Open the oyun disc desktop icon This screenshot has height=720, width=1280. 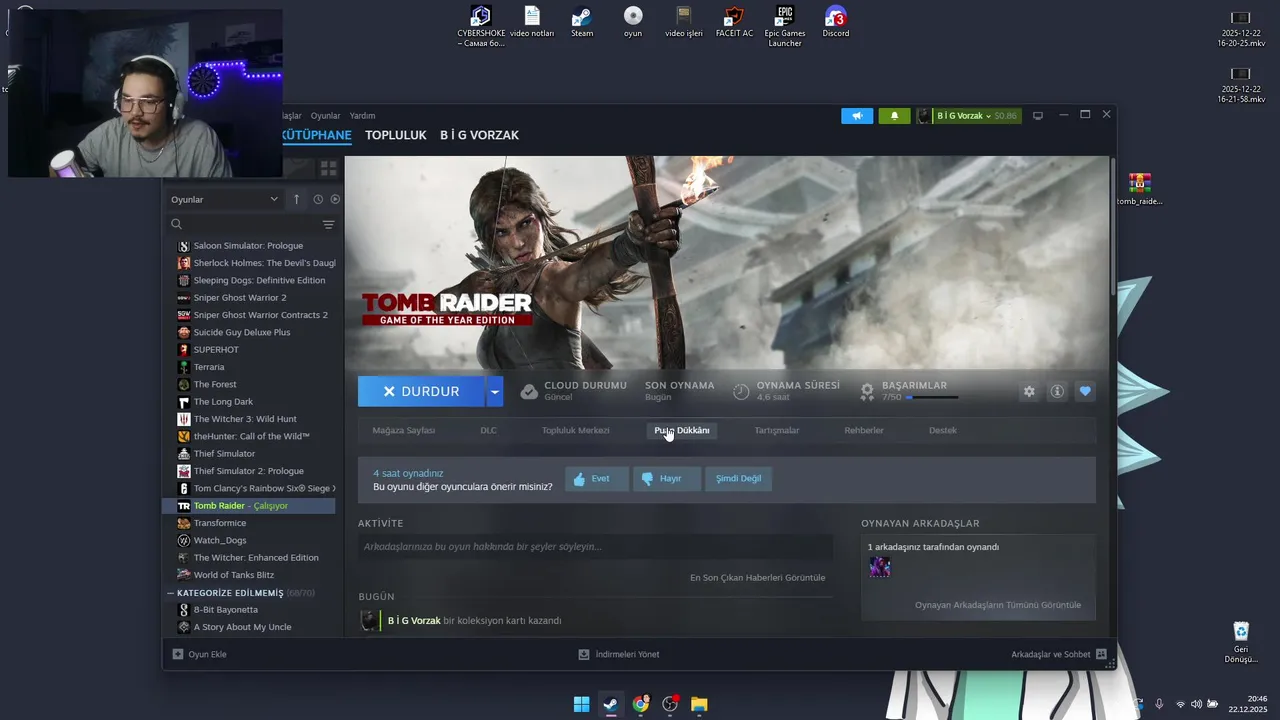633,22
